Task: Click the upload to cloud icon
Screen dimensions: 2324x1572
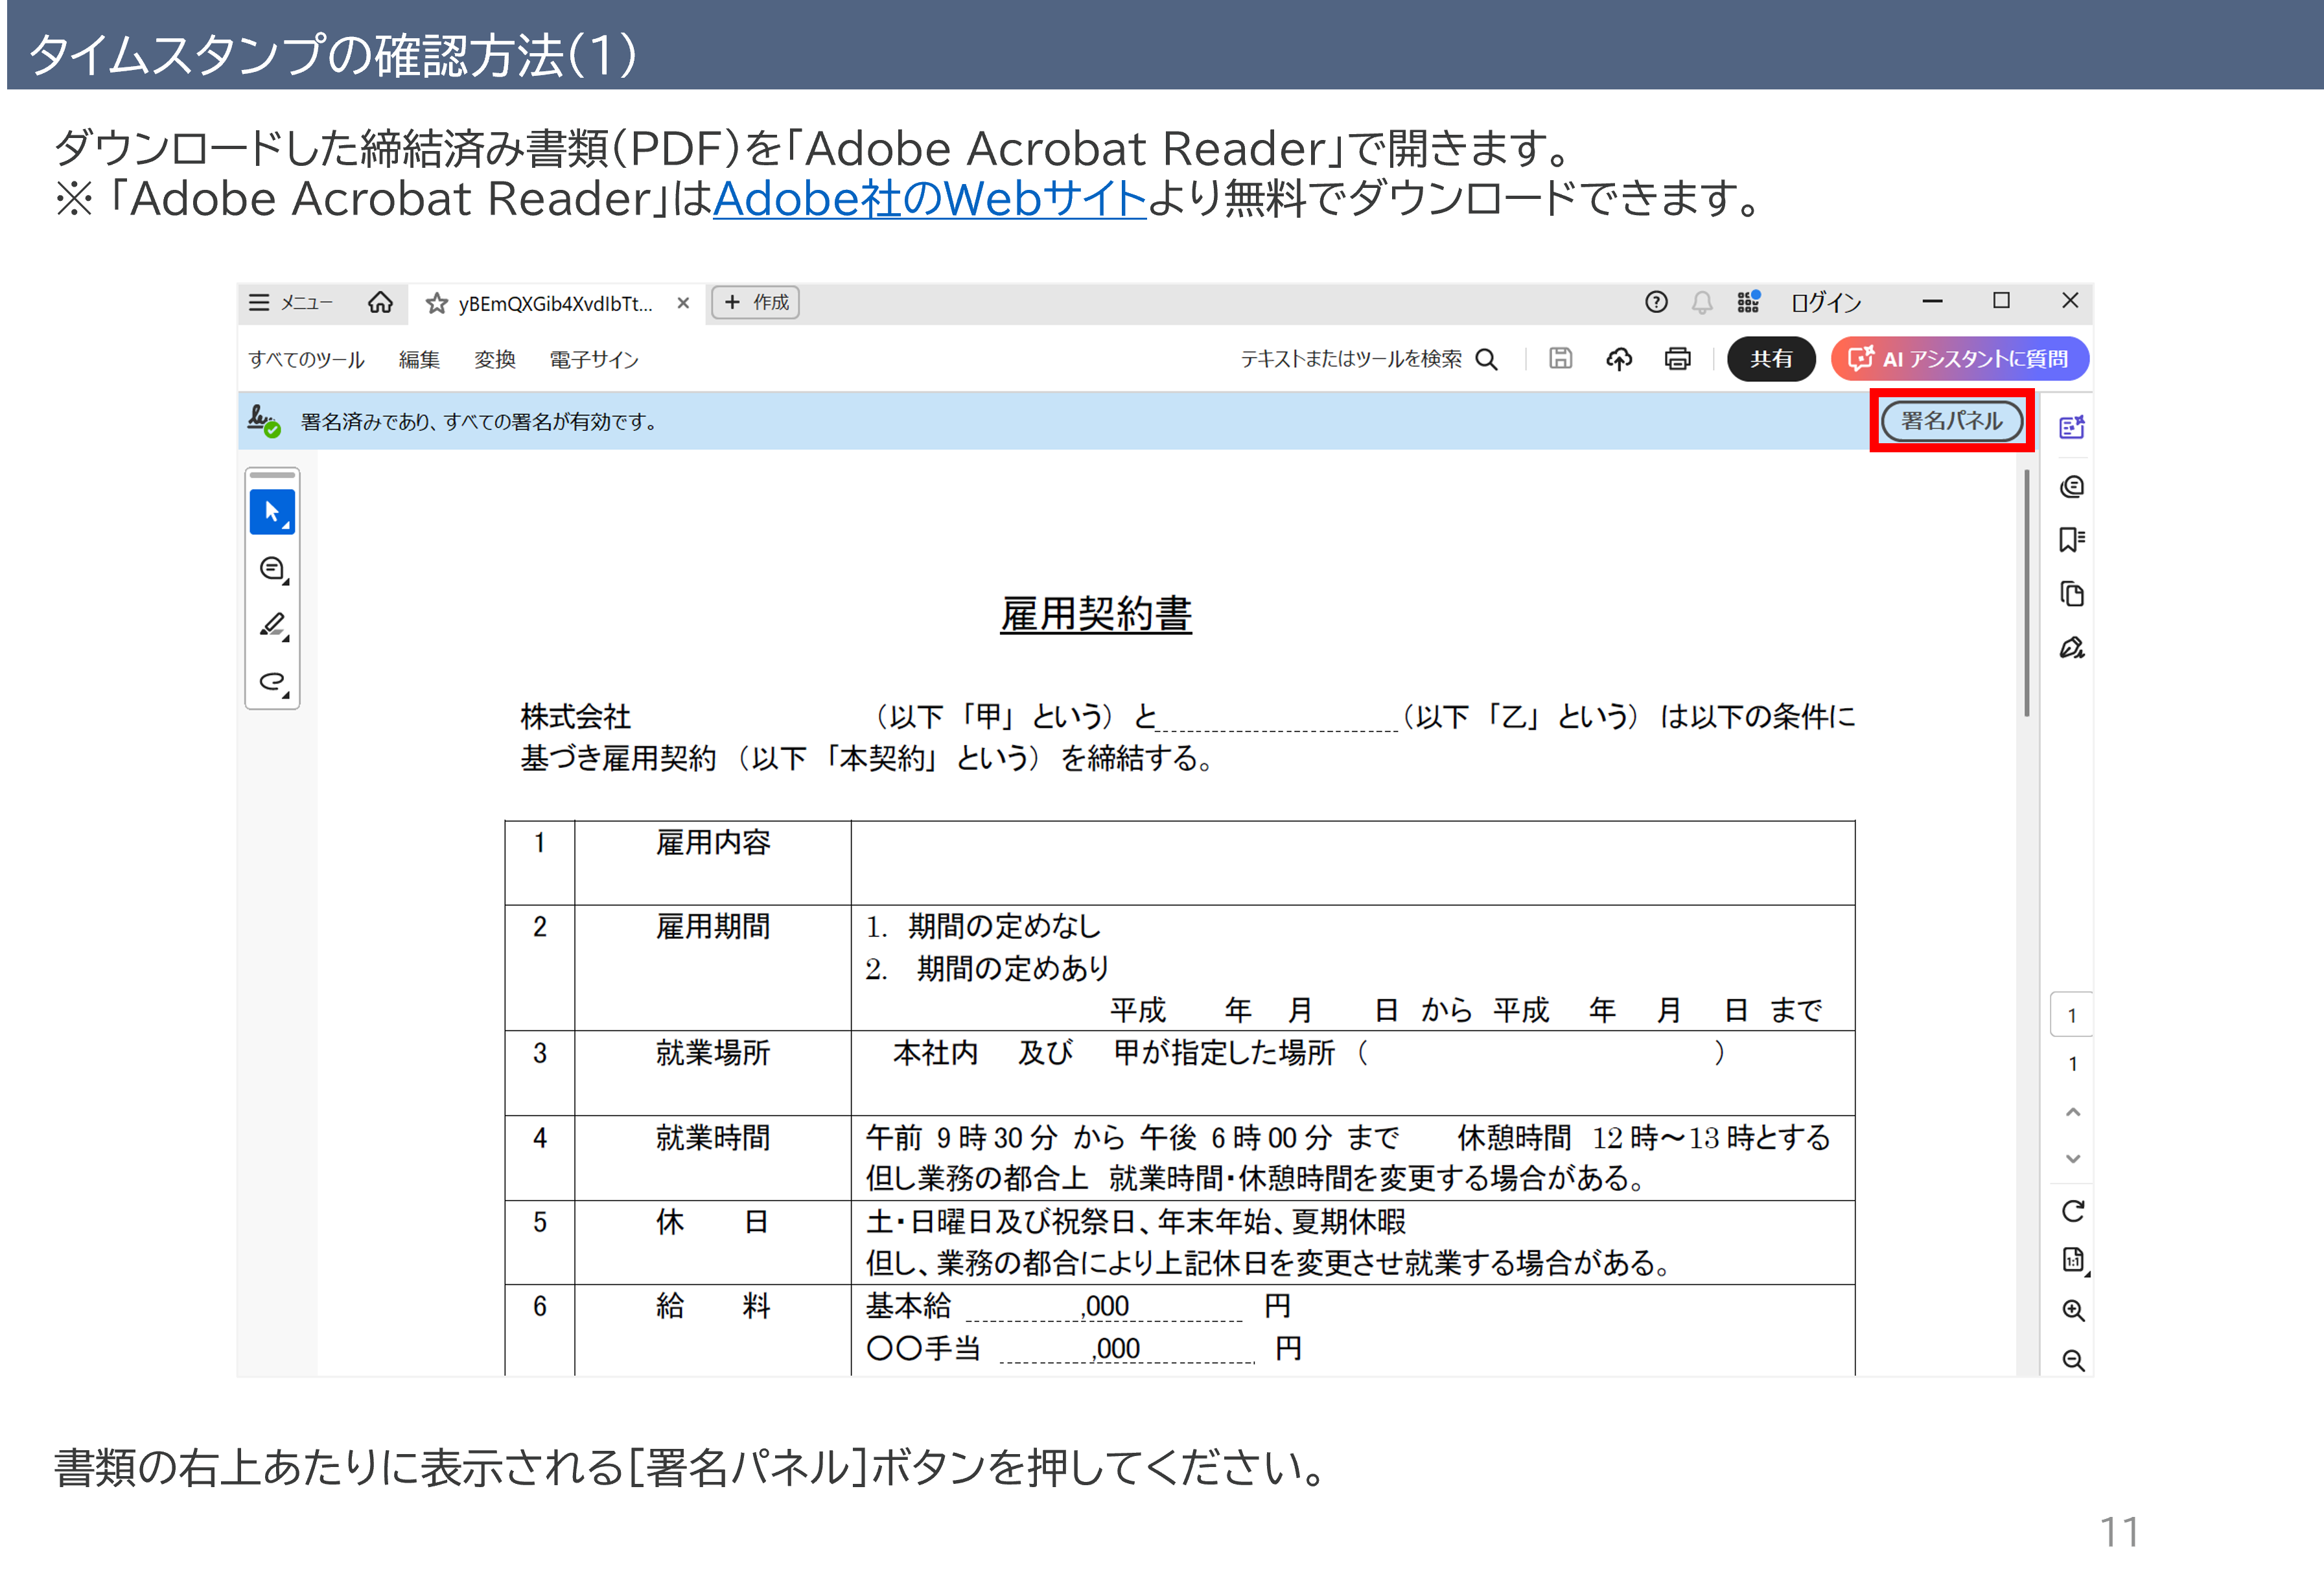Action: (1619, 359)
